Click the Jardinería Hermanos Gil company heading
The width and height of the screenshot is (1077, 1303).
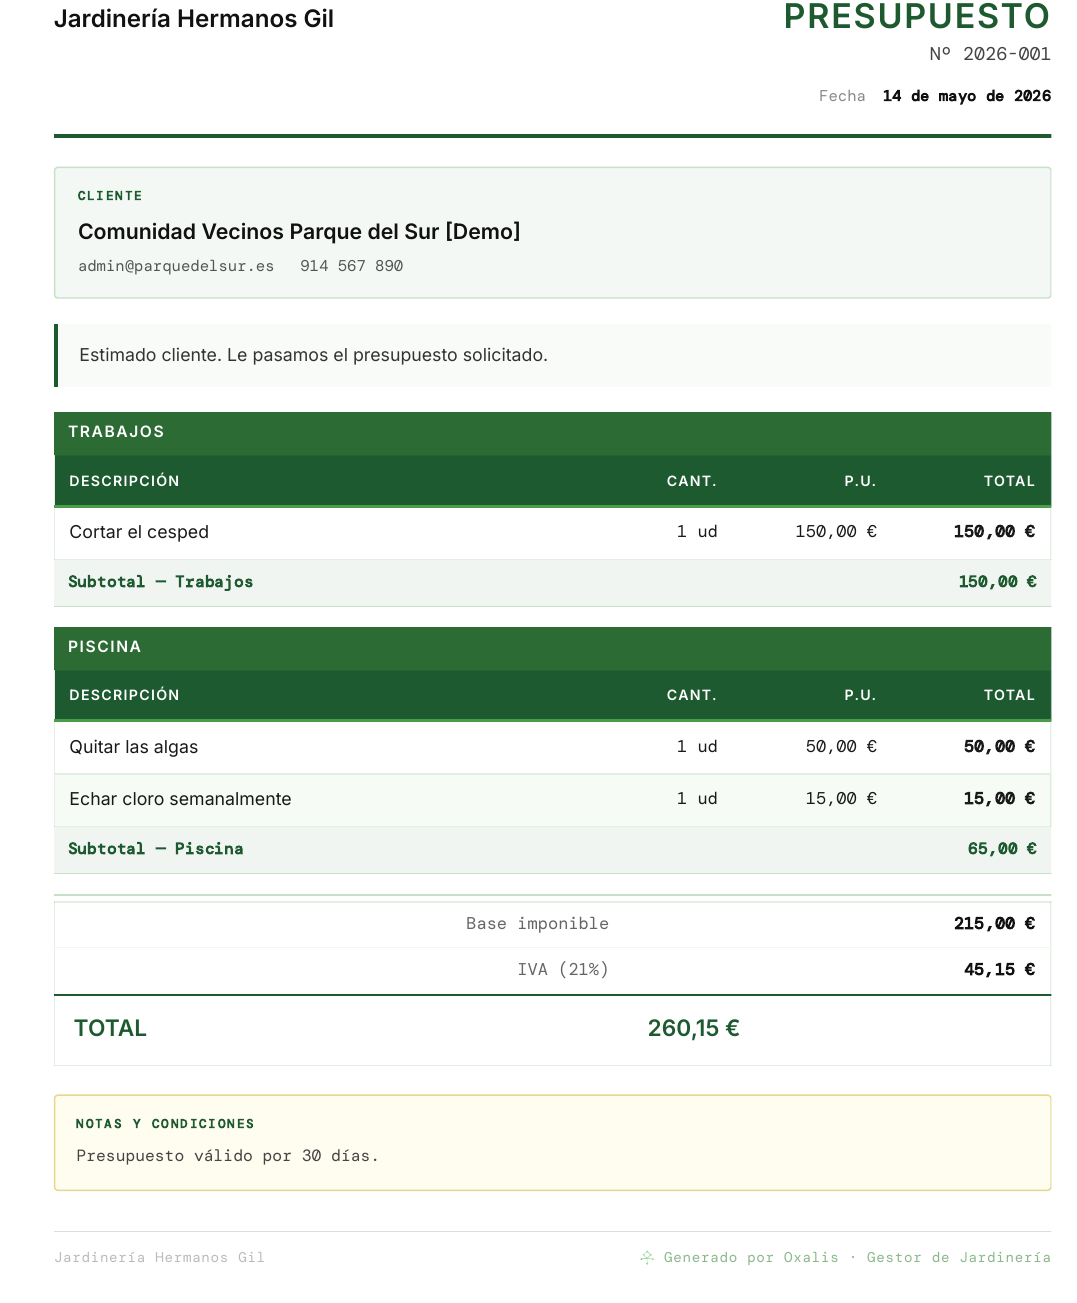click(194, 19)
